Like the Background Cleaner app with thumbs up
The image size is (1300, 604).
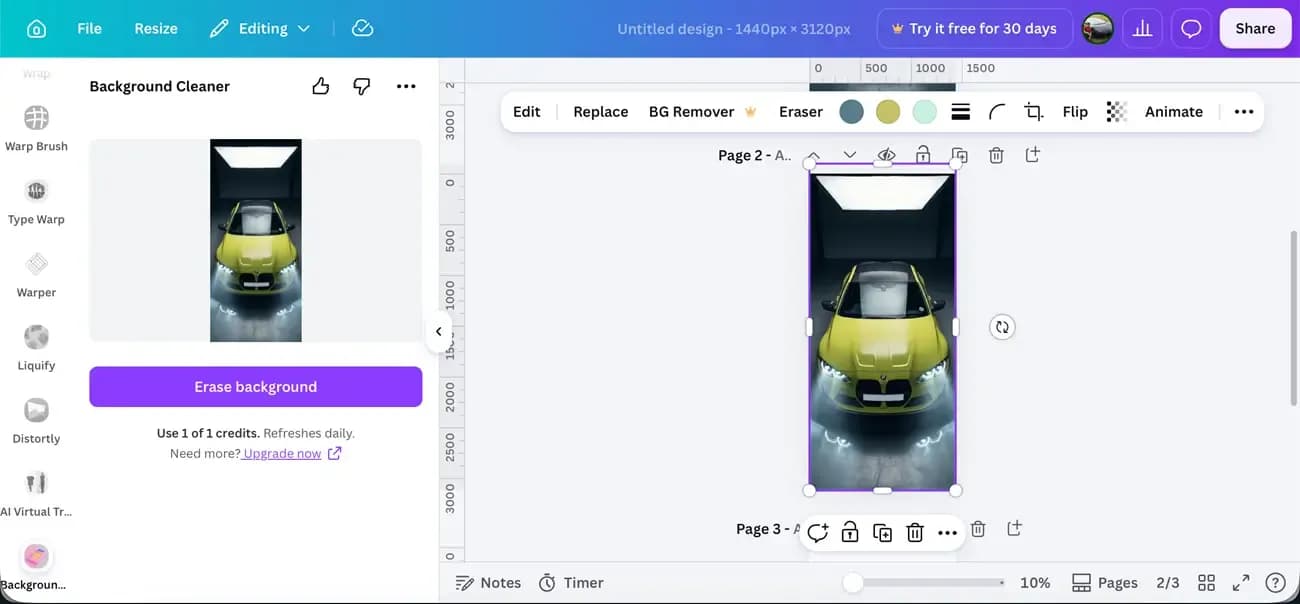coord(320,86)
